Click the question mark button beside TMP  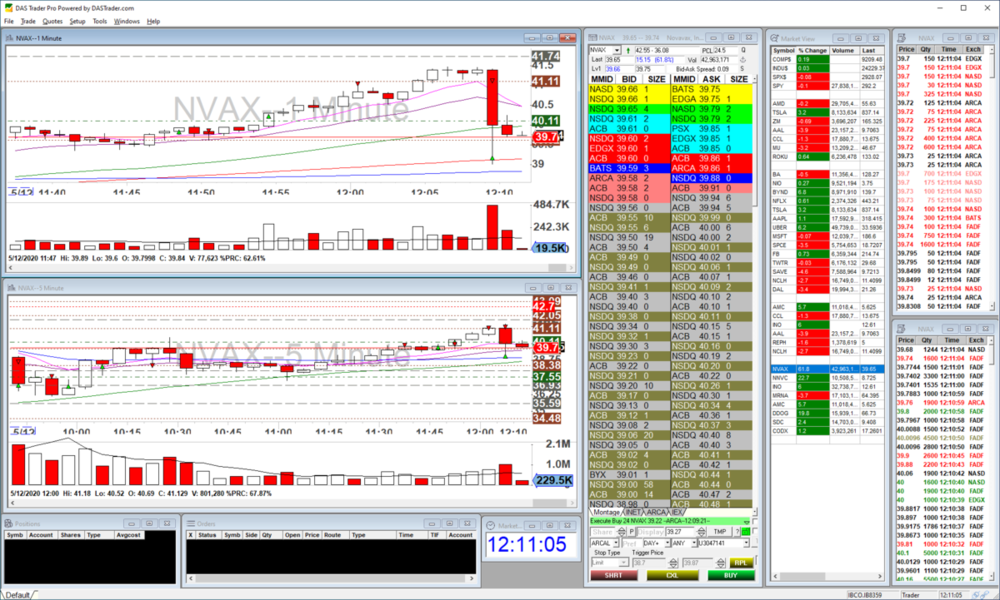point(737,532)
